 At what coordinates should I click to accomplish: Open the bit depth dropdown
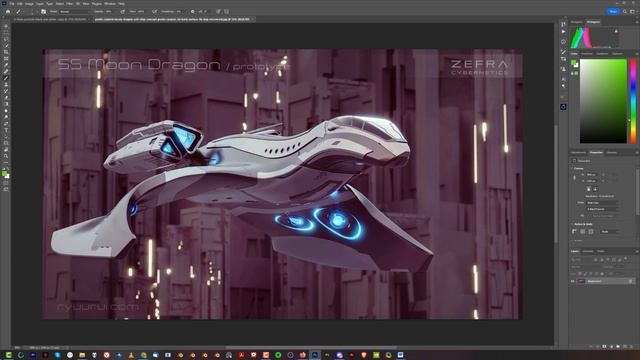[x=602, y=209]
